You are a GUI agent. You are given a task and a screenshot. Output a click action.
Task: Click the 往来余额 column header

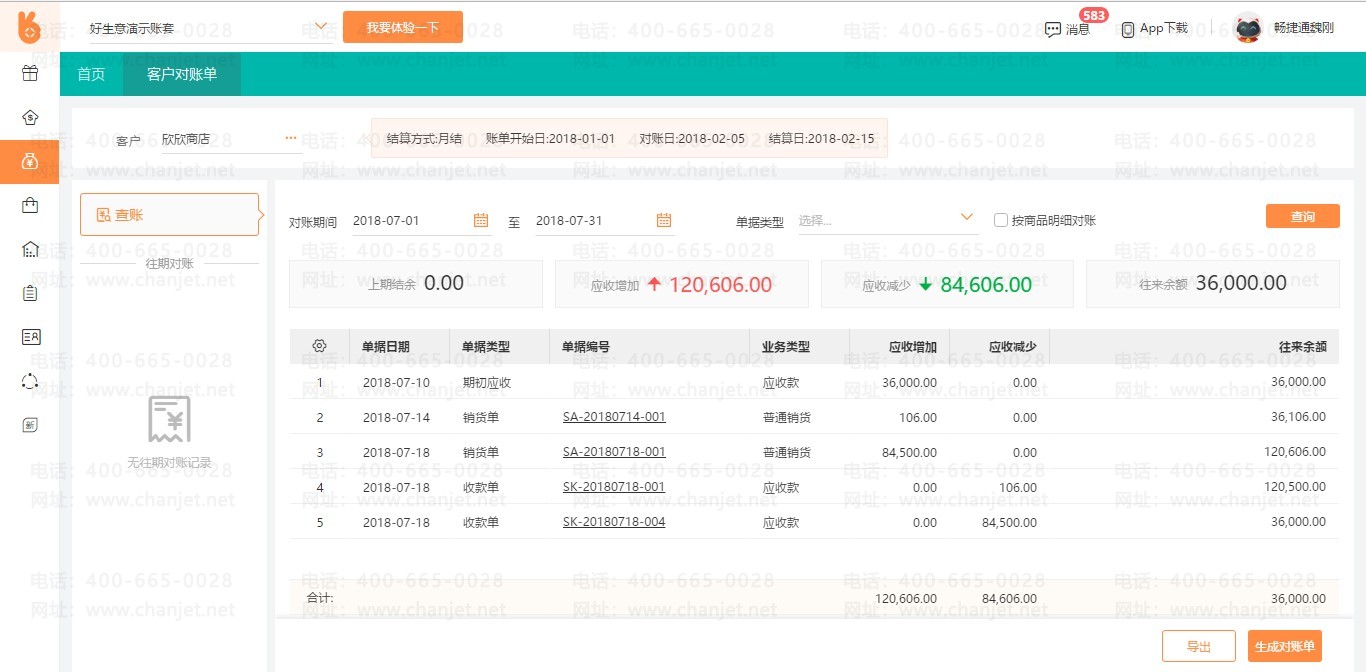click(1303, 347)
